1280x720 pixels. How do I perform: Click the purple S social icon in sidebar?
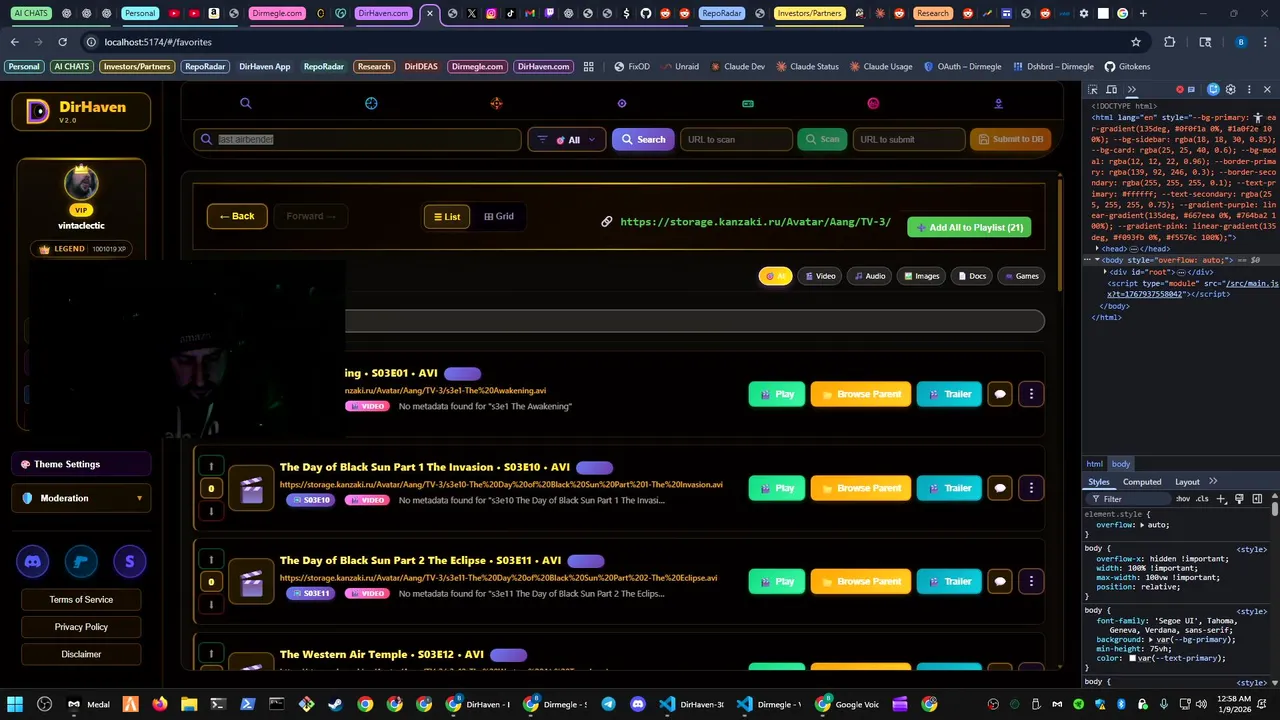(x=129, y=562)
